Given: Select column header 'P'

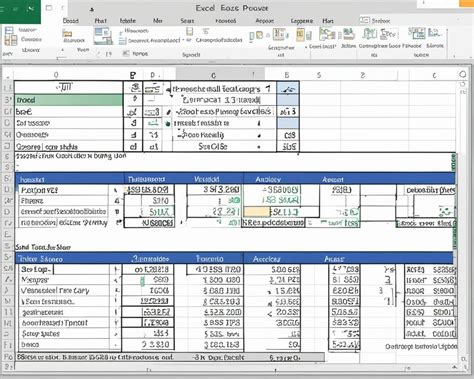Looking at the screenshot, I should [x=133, y=75].
